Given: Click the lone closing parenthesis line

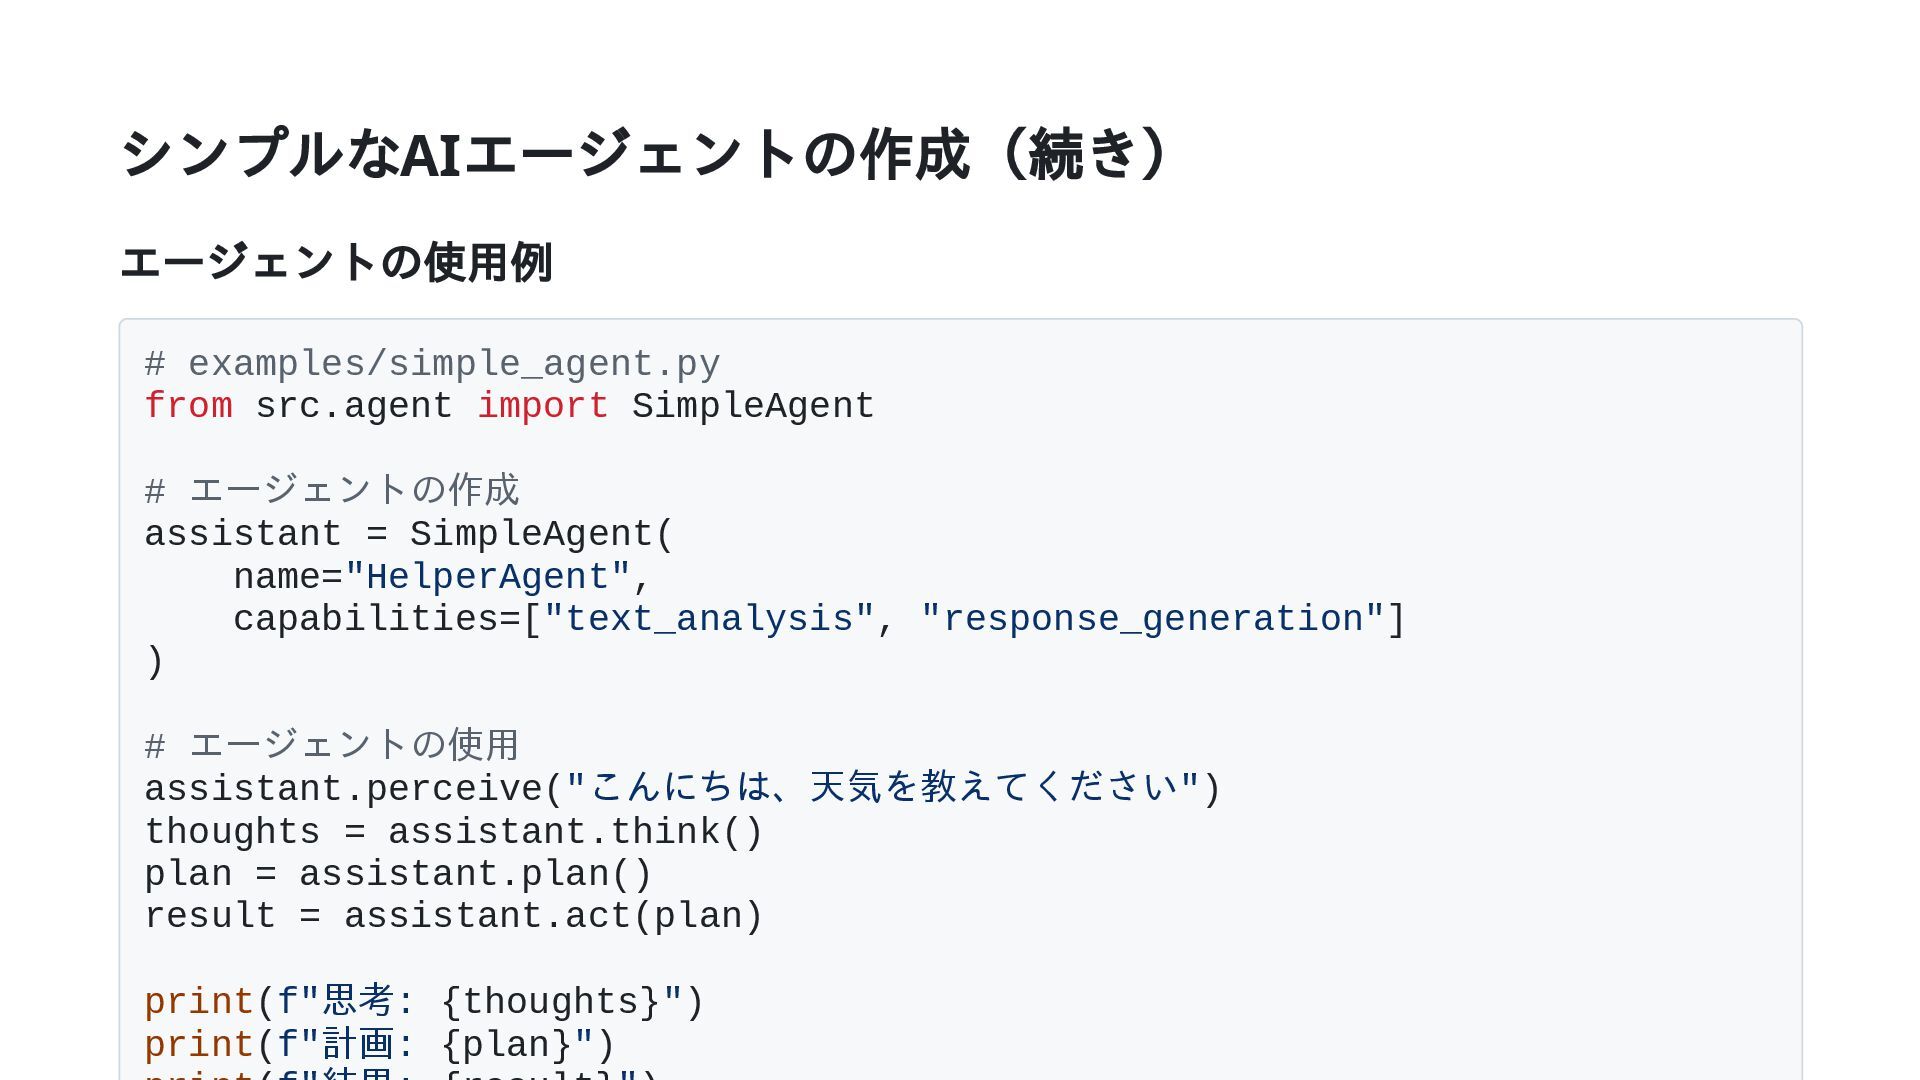Looking at the screenshot, I should point(155,662).
